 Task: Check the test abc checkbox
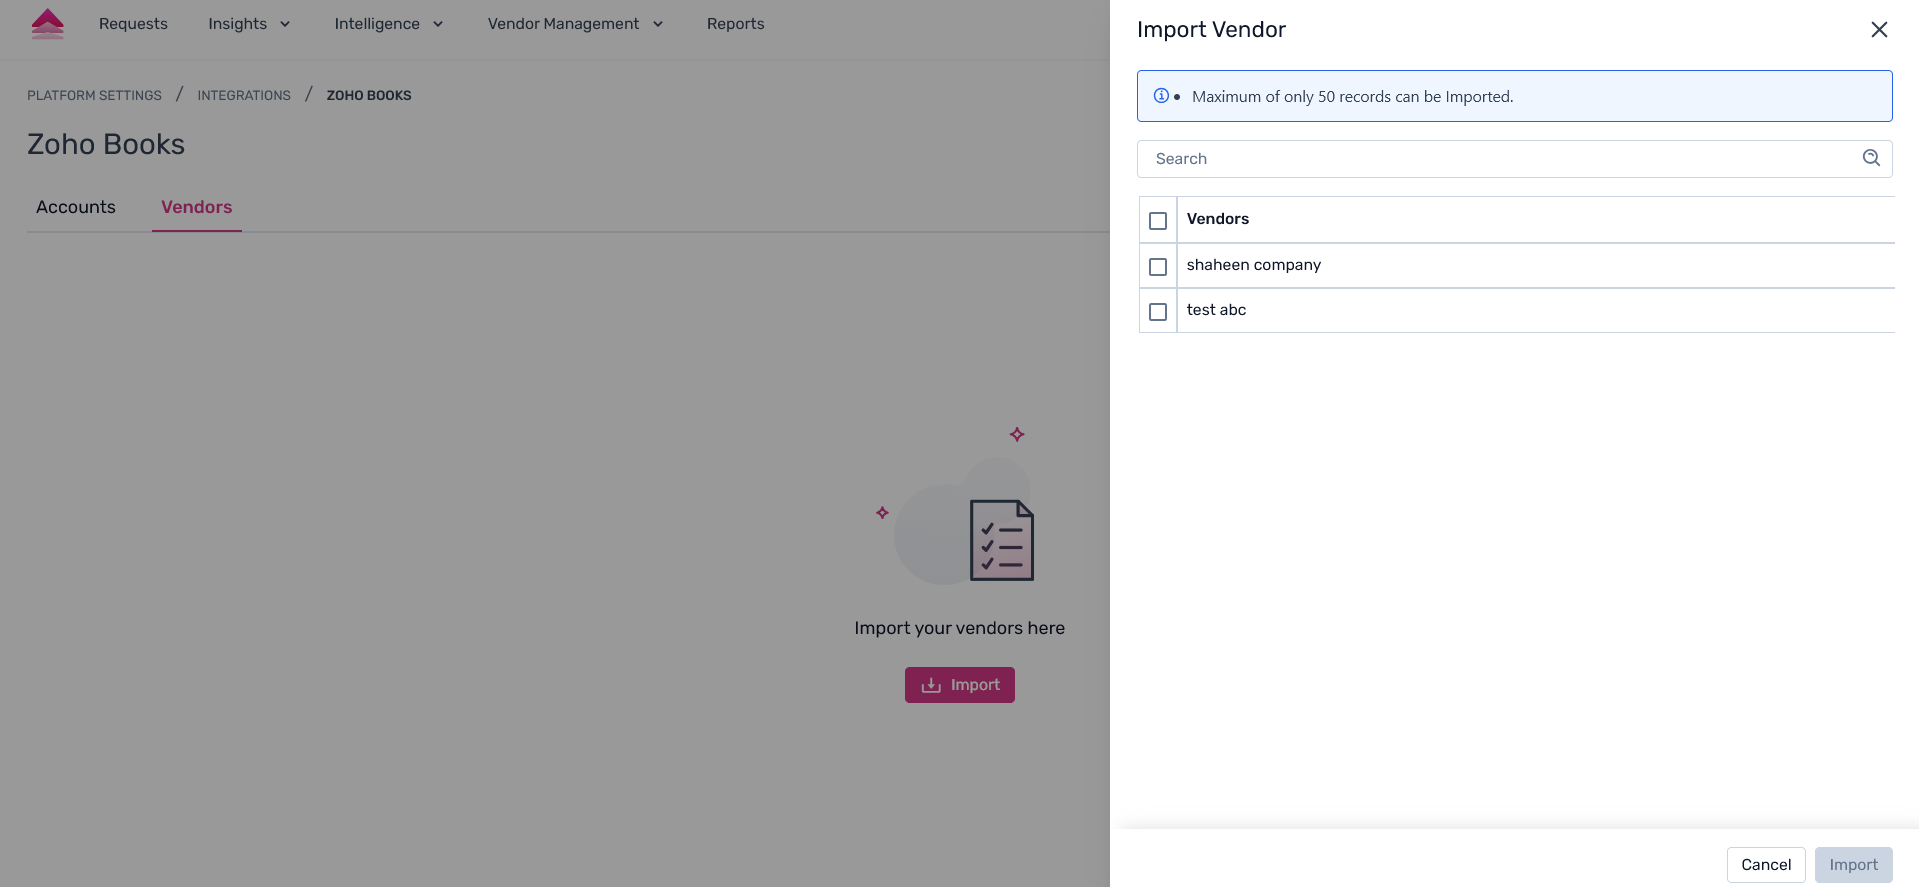point(1158,312)
